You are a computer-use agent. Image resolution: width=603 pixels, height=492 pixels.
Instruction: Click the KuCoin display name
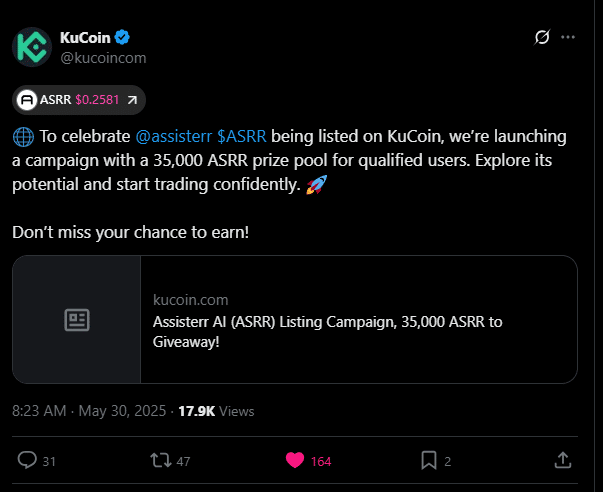[85, 38]
